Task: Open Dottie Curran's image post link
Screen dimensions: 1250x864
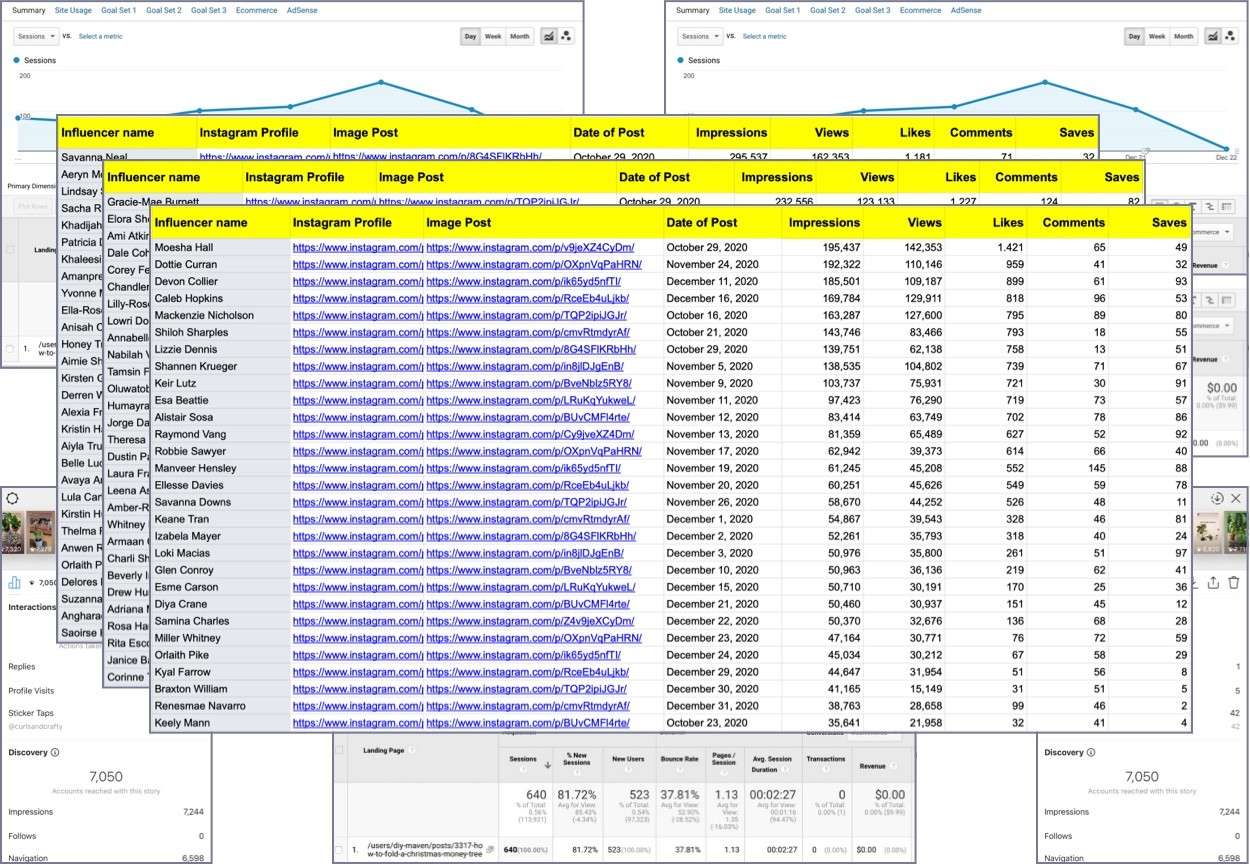Action: (534, 264)
